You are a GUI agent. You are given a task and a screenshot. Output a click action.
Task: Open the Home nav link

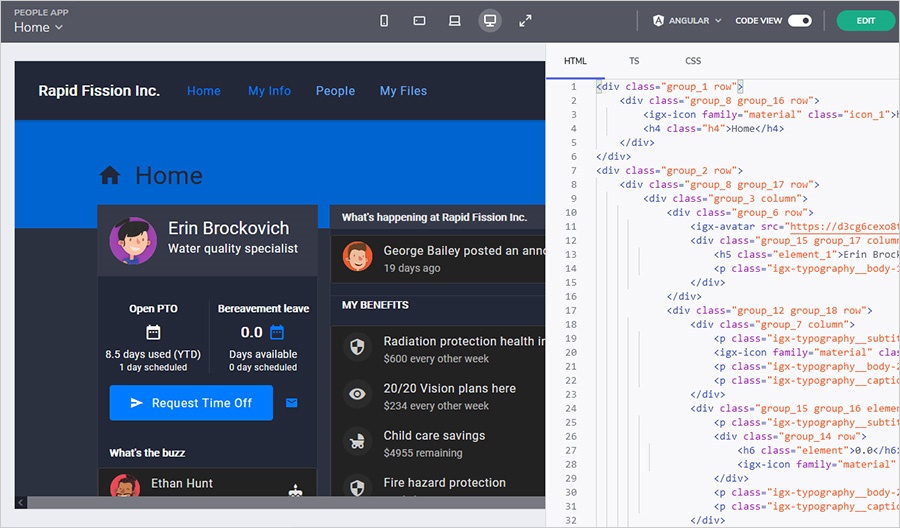[204, 91]
